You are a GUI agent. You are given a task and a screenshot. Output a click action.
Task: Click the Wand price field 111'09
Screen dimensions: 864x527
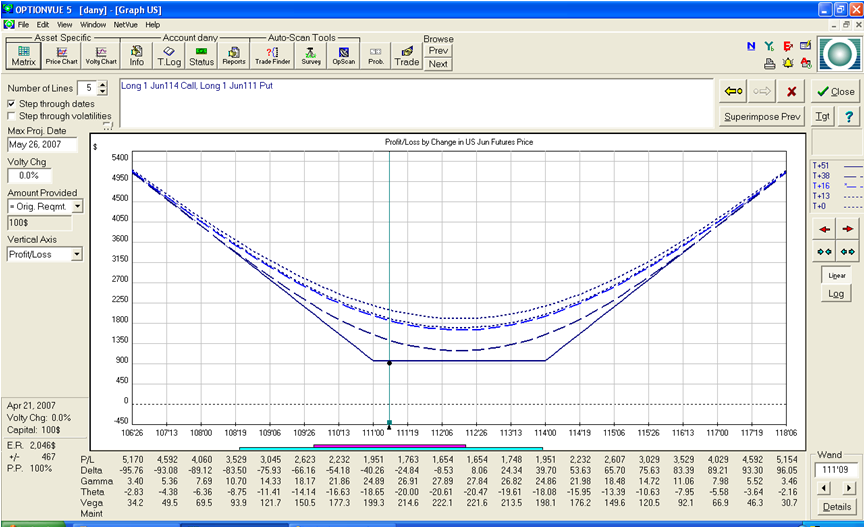click(836, 470)
